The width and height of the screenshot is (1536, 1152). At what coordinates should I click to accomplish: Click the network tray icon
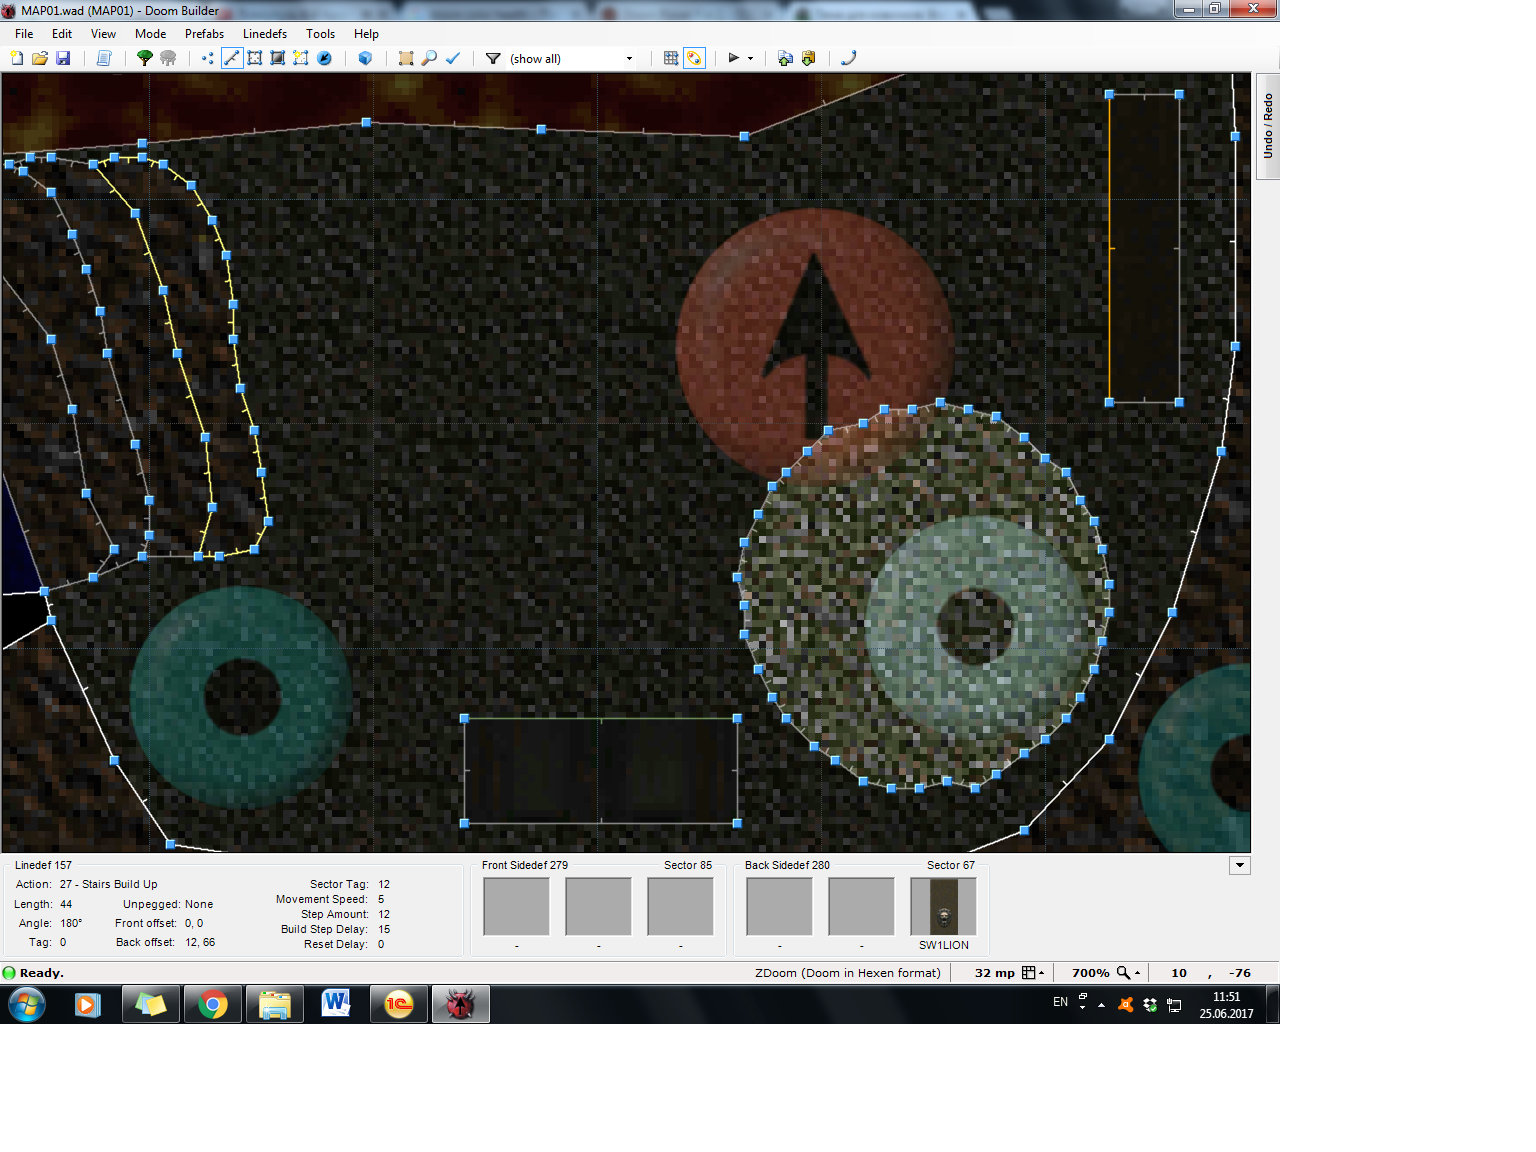(1174, 1005)
